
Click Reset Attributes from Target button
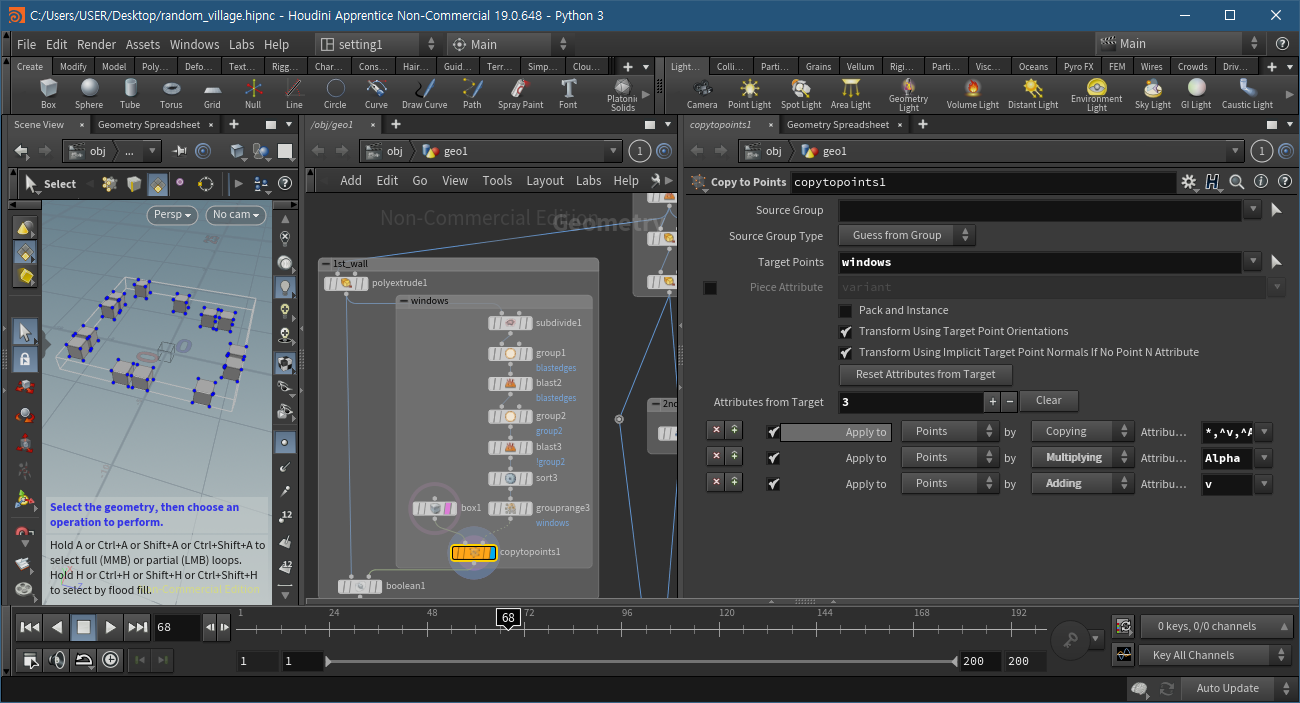point(926,374)
